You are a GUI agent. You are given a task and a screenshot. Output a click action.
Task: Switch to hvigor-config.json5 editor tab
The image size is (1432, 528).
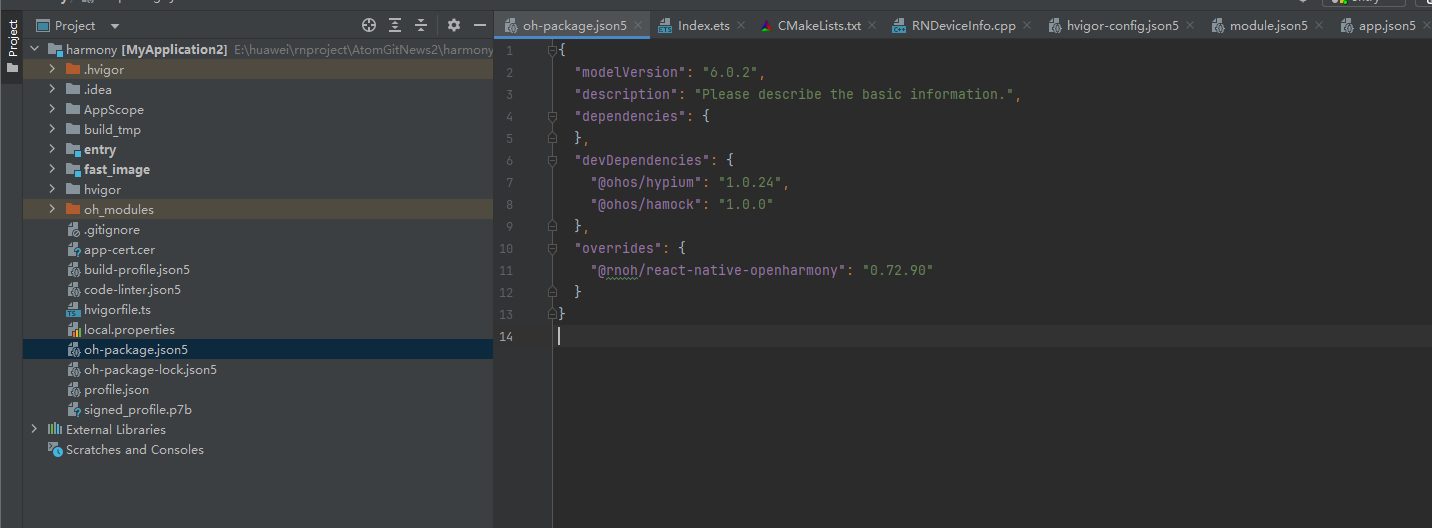[1123, 25]
